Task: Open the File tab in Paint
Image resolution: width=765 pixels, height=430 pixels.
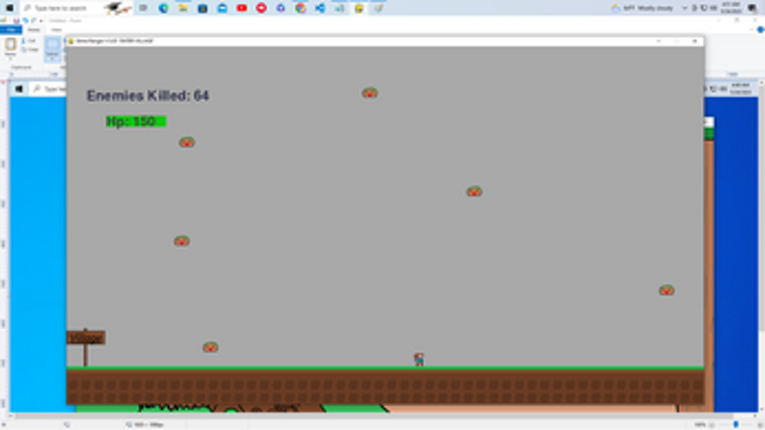Action: [11, 30]
